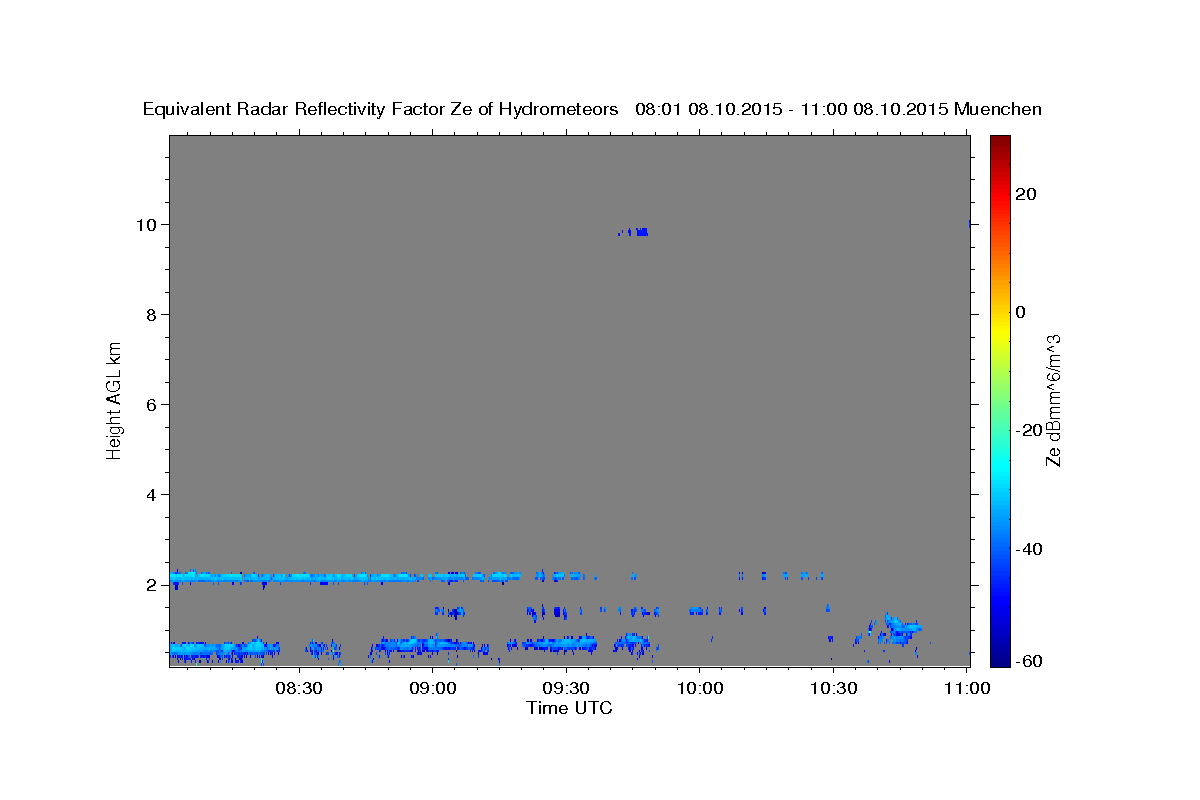Click the colorbar label -40
This screenshot has width=1200, height=800.
point(1029,548)
